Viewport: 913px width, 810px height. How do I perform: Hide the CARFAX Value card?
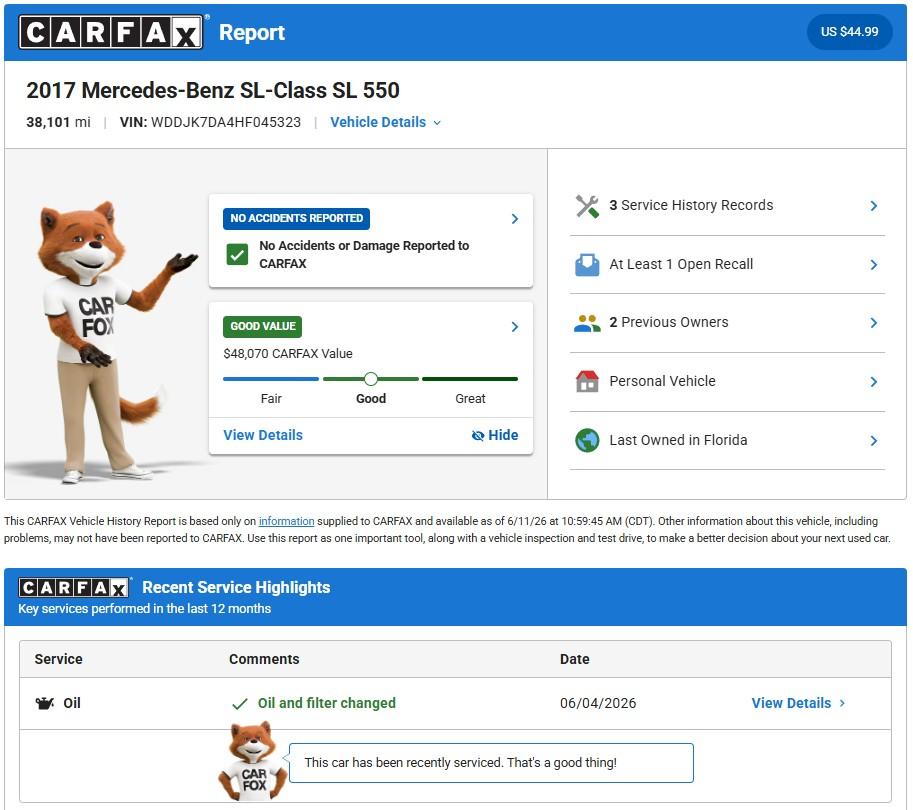click(x=495, y=435)
